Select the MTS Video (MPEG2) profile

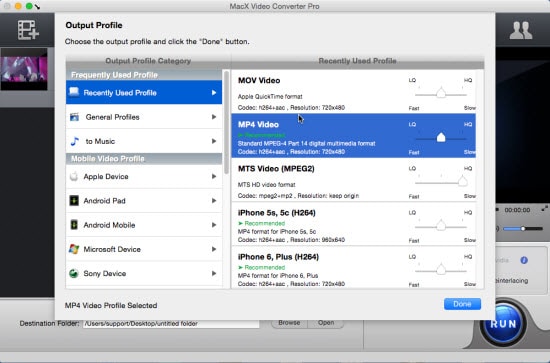354,180
